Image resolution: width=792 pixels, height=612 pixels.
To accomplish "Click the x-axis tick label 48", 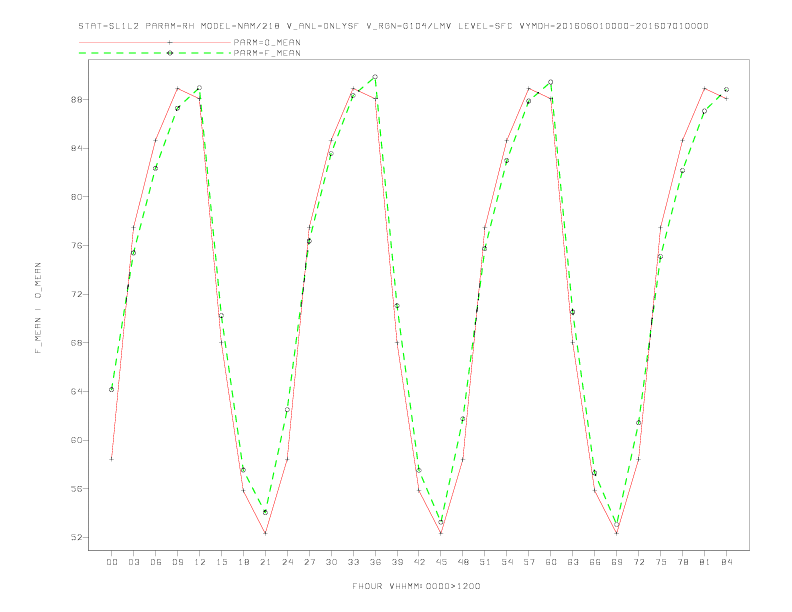I will point(463,562).
